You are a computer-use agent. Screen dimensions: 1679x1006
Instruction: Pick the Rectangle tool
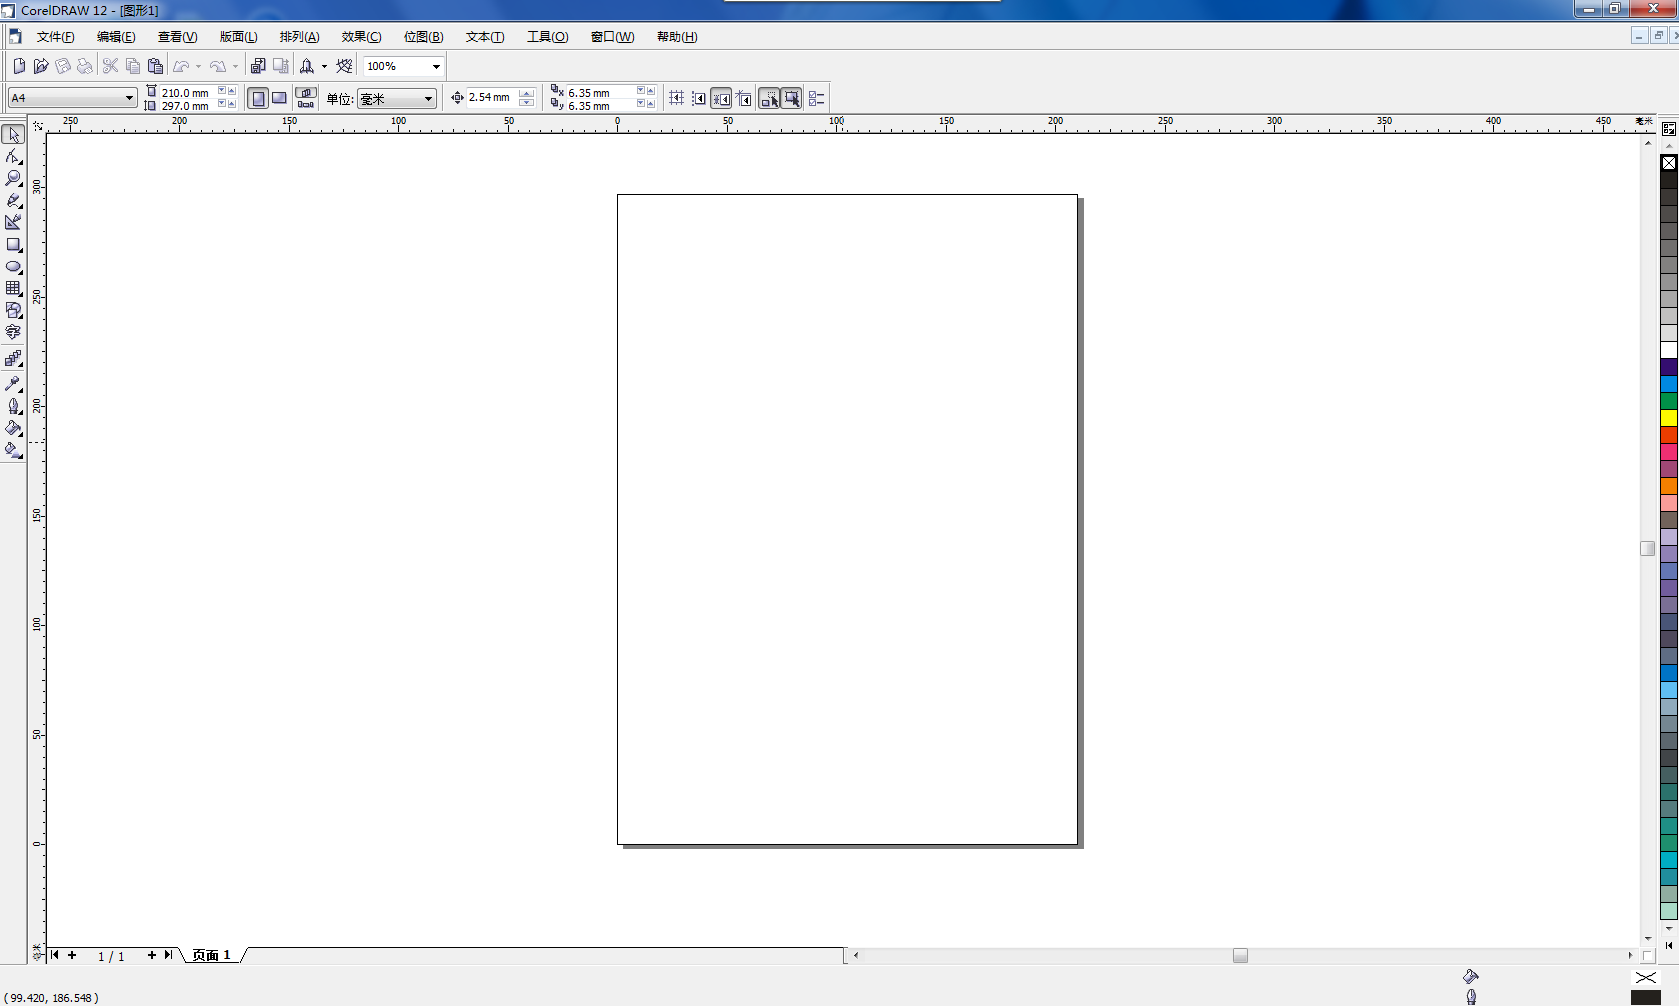pos(14,245)
